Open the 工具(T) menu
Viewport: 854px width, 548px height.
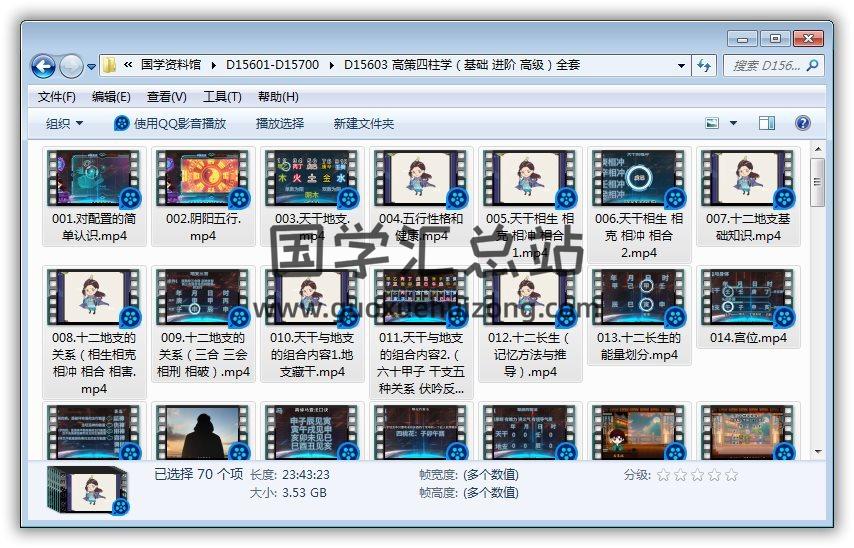[x=222, y=97]
